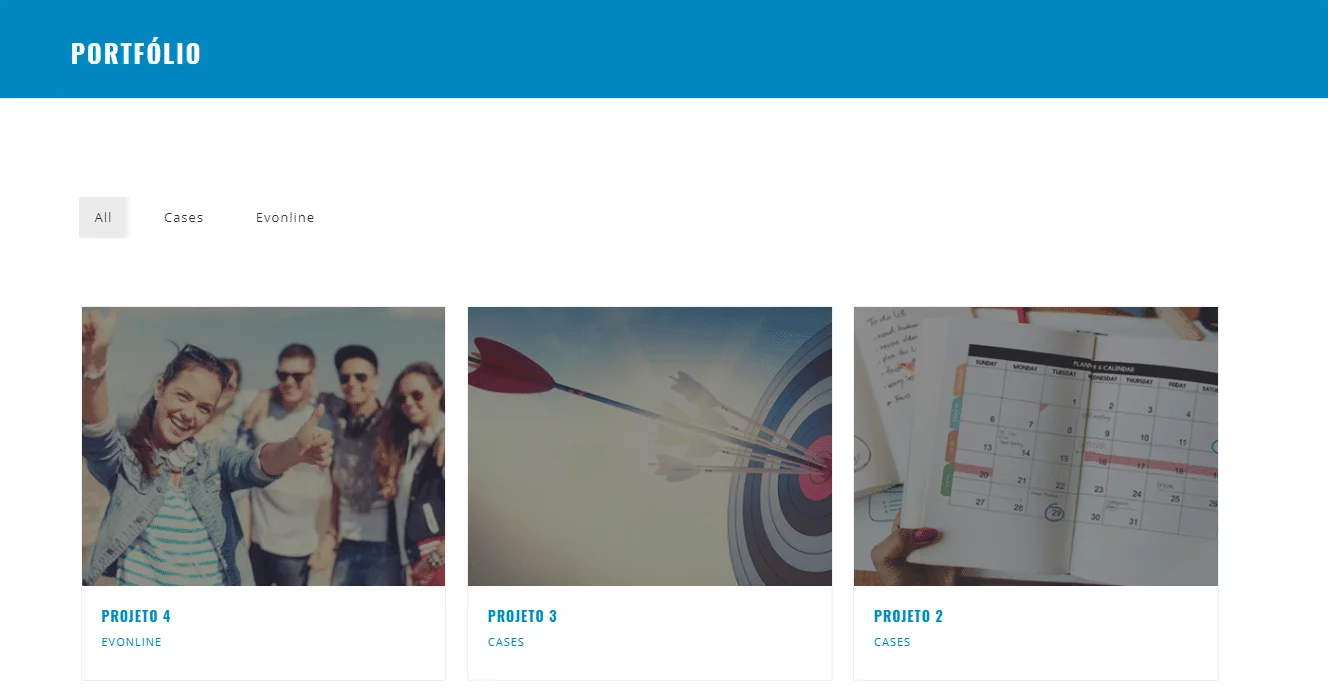This screenshot has width=1328, height=691.
Task: Click the Portfólio page heading
Action: click(x=136, y=53)
